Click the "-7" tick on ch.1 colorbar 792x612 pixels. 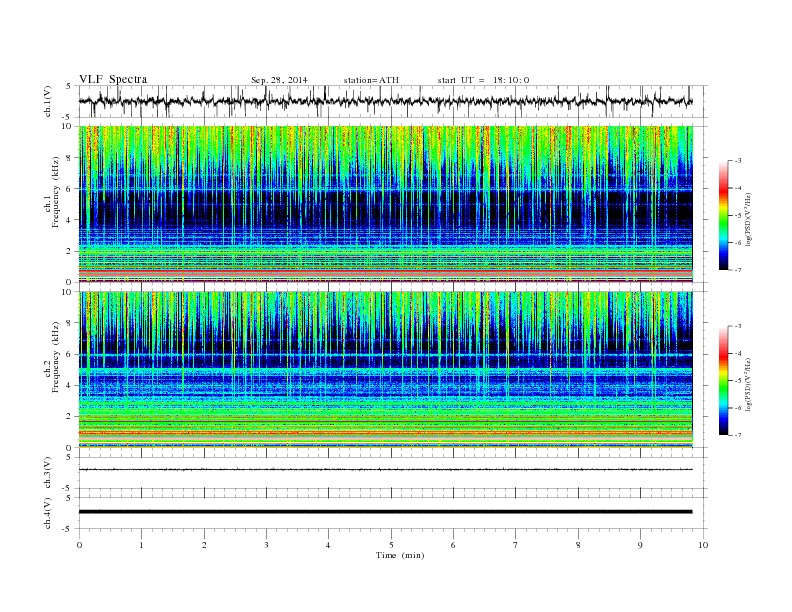click(x=738, y=270)
